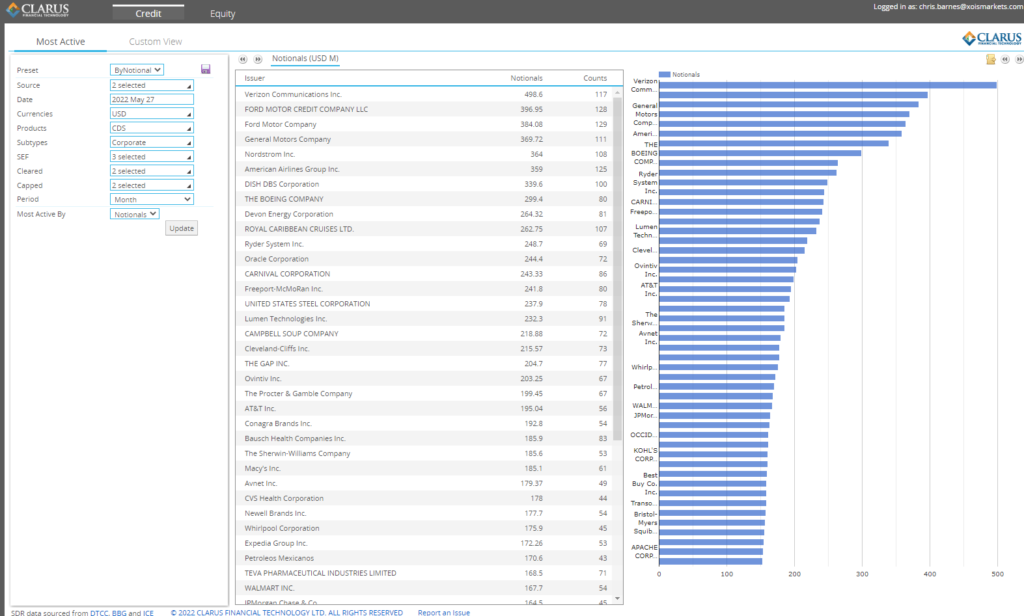Viewport: 1024px width, 616px height.
Task: Click the logged-in user email in the header
Action: tap(970, 7)
